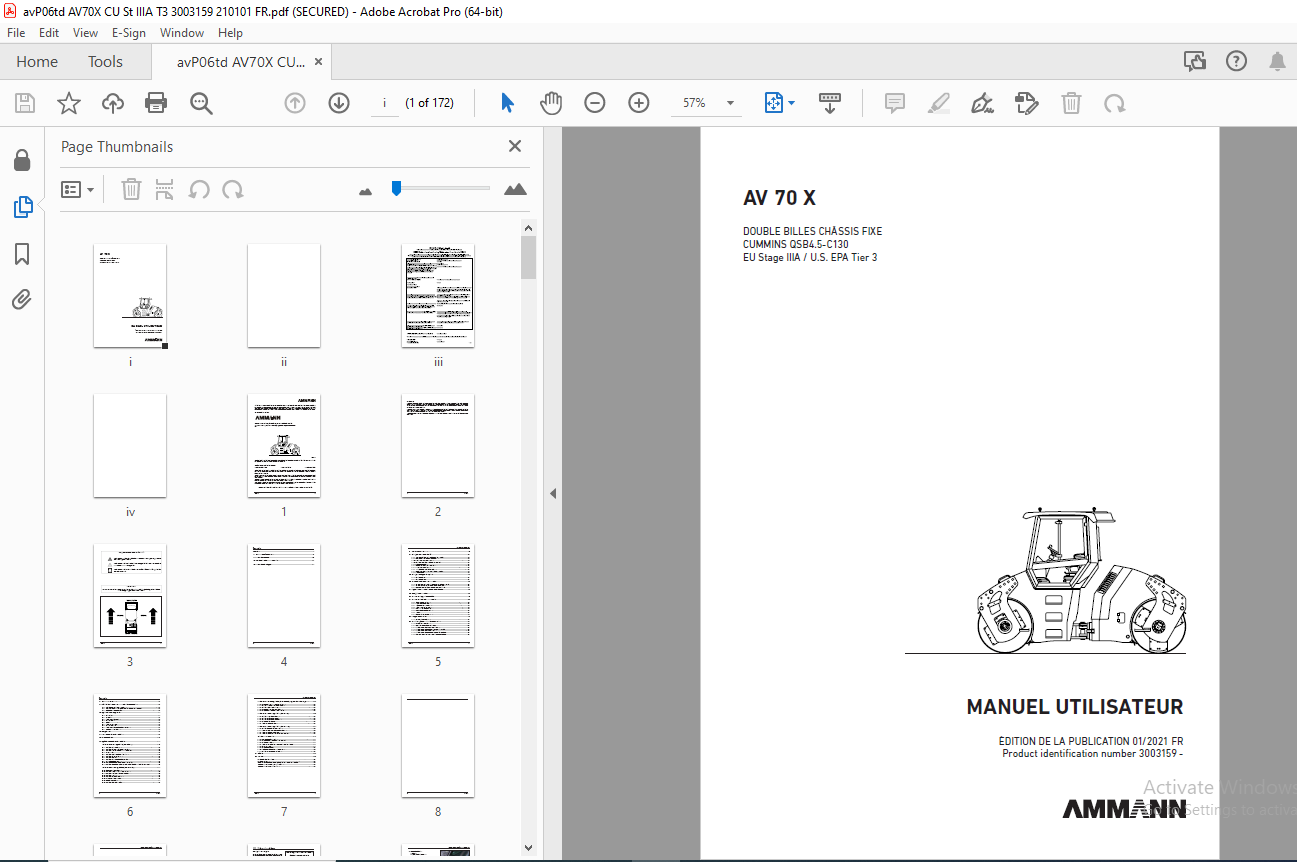
Task: Toggle the Page Thumbnails sidebar icon
Action: click(x=22, y=207)
